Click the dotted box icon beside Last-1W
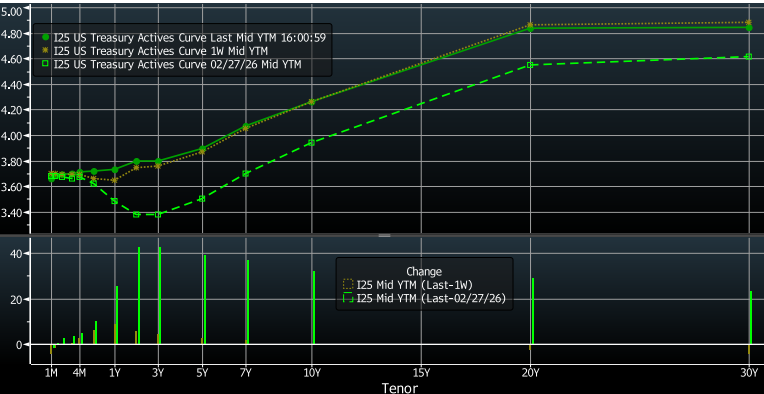The image size is (764, 394). point(348,284)
